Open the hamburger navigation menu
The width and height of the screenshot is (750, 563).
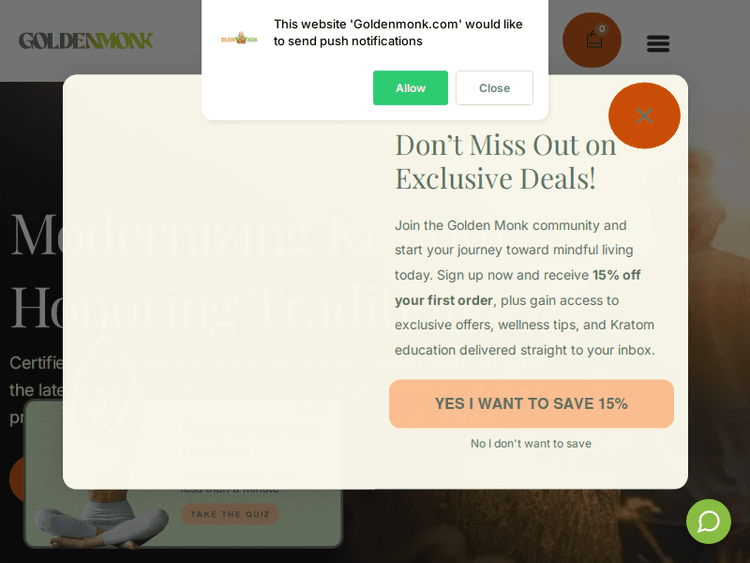(x=658, y=44)
